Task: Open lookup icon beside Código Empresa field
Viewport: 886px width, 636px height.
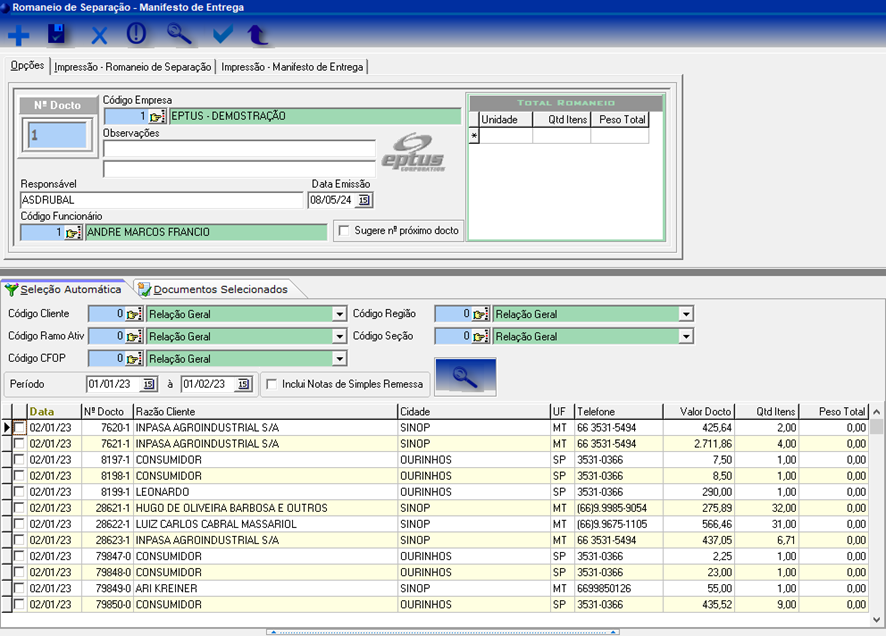Action: coord(157,117)
